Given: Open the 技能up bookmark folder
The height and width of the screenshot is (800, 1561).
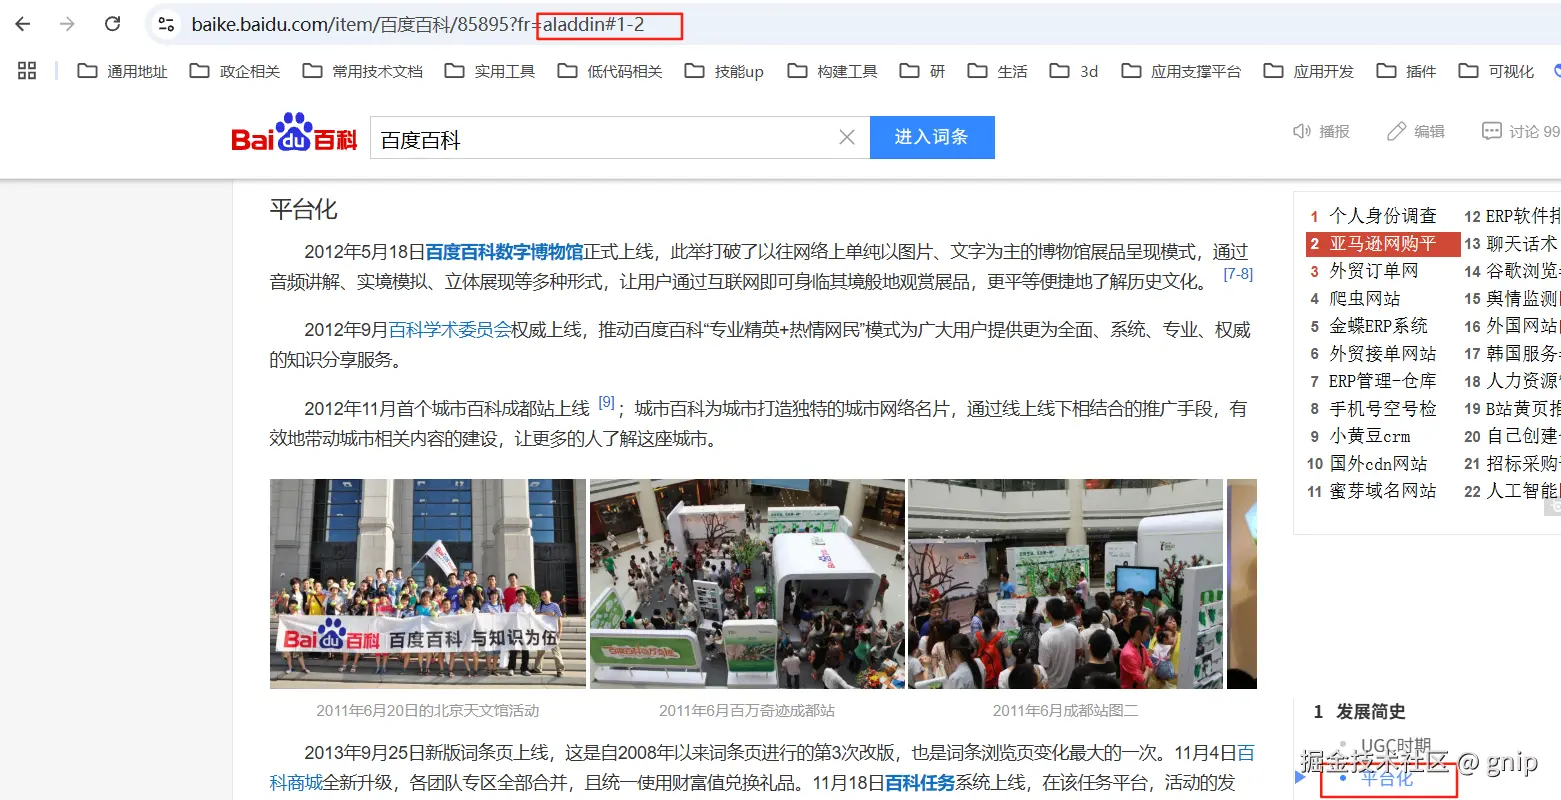Looking at the screenshot, I should click(724, 71).
